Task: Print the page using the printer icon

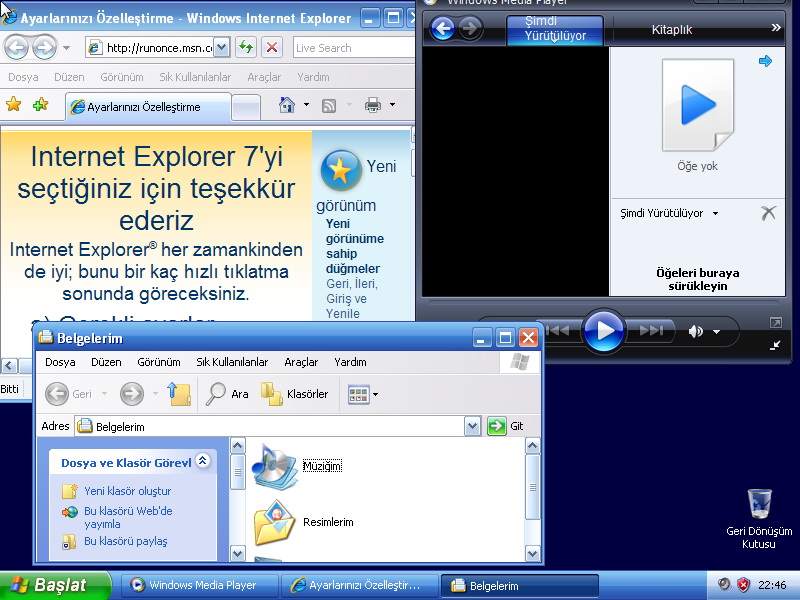Action: tap(373, 105)
